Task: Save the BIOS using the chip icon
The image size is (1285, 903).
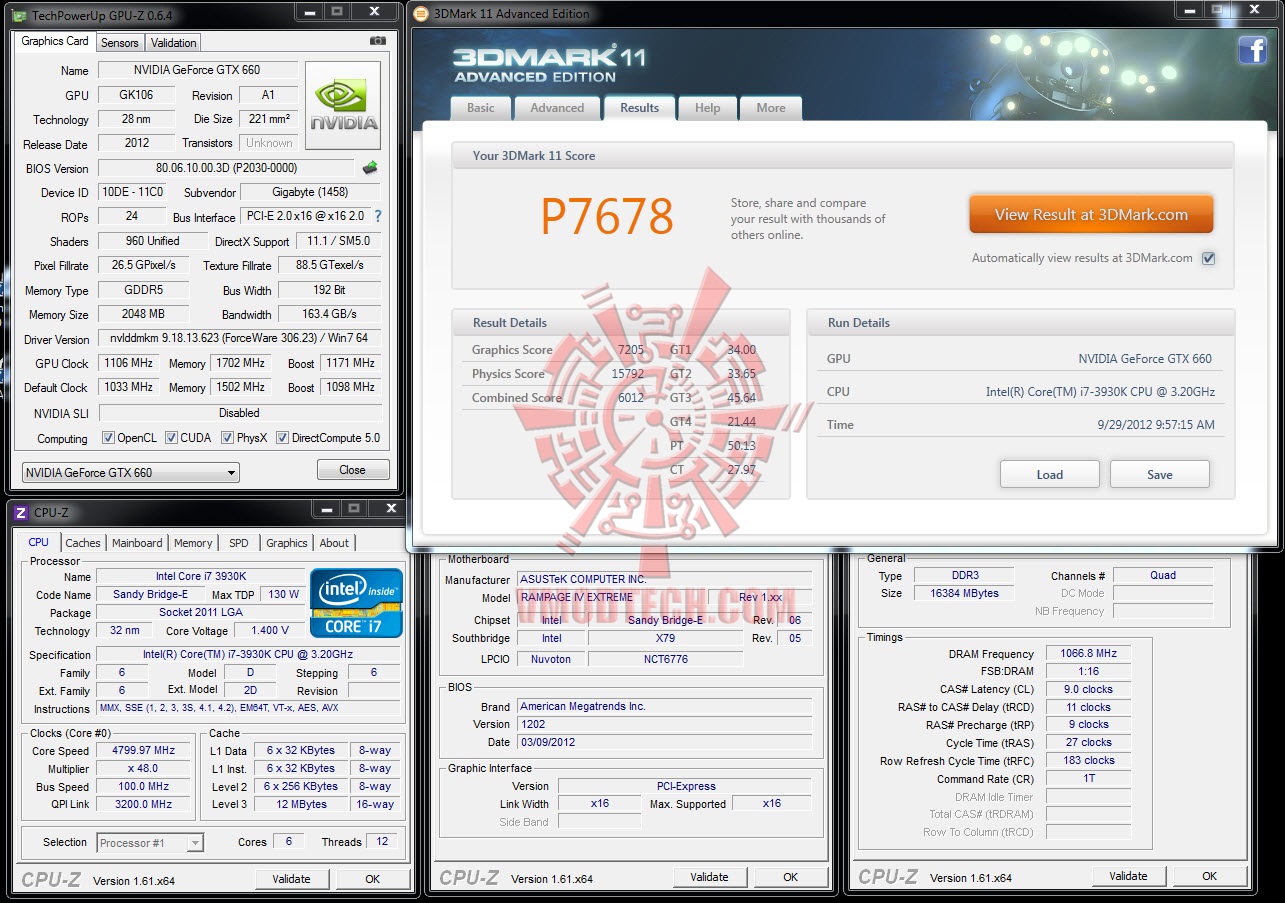Action: 370,168
